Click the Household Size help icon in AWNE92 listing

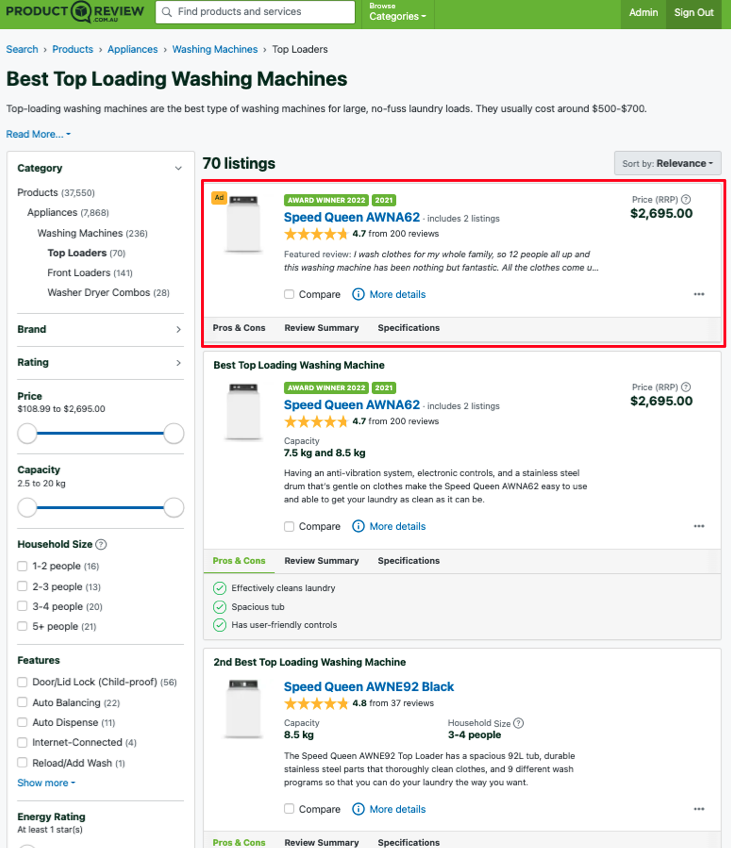pyautogui.click(x=519, y=723)
